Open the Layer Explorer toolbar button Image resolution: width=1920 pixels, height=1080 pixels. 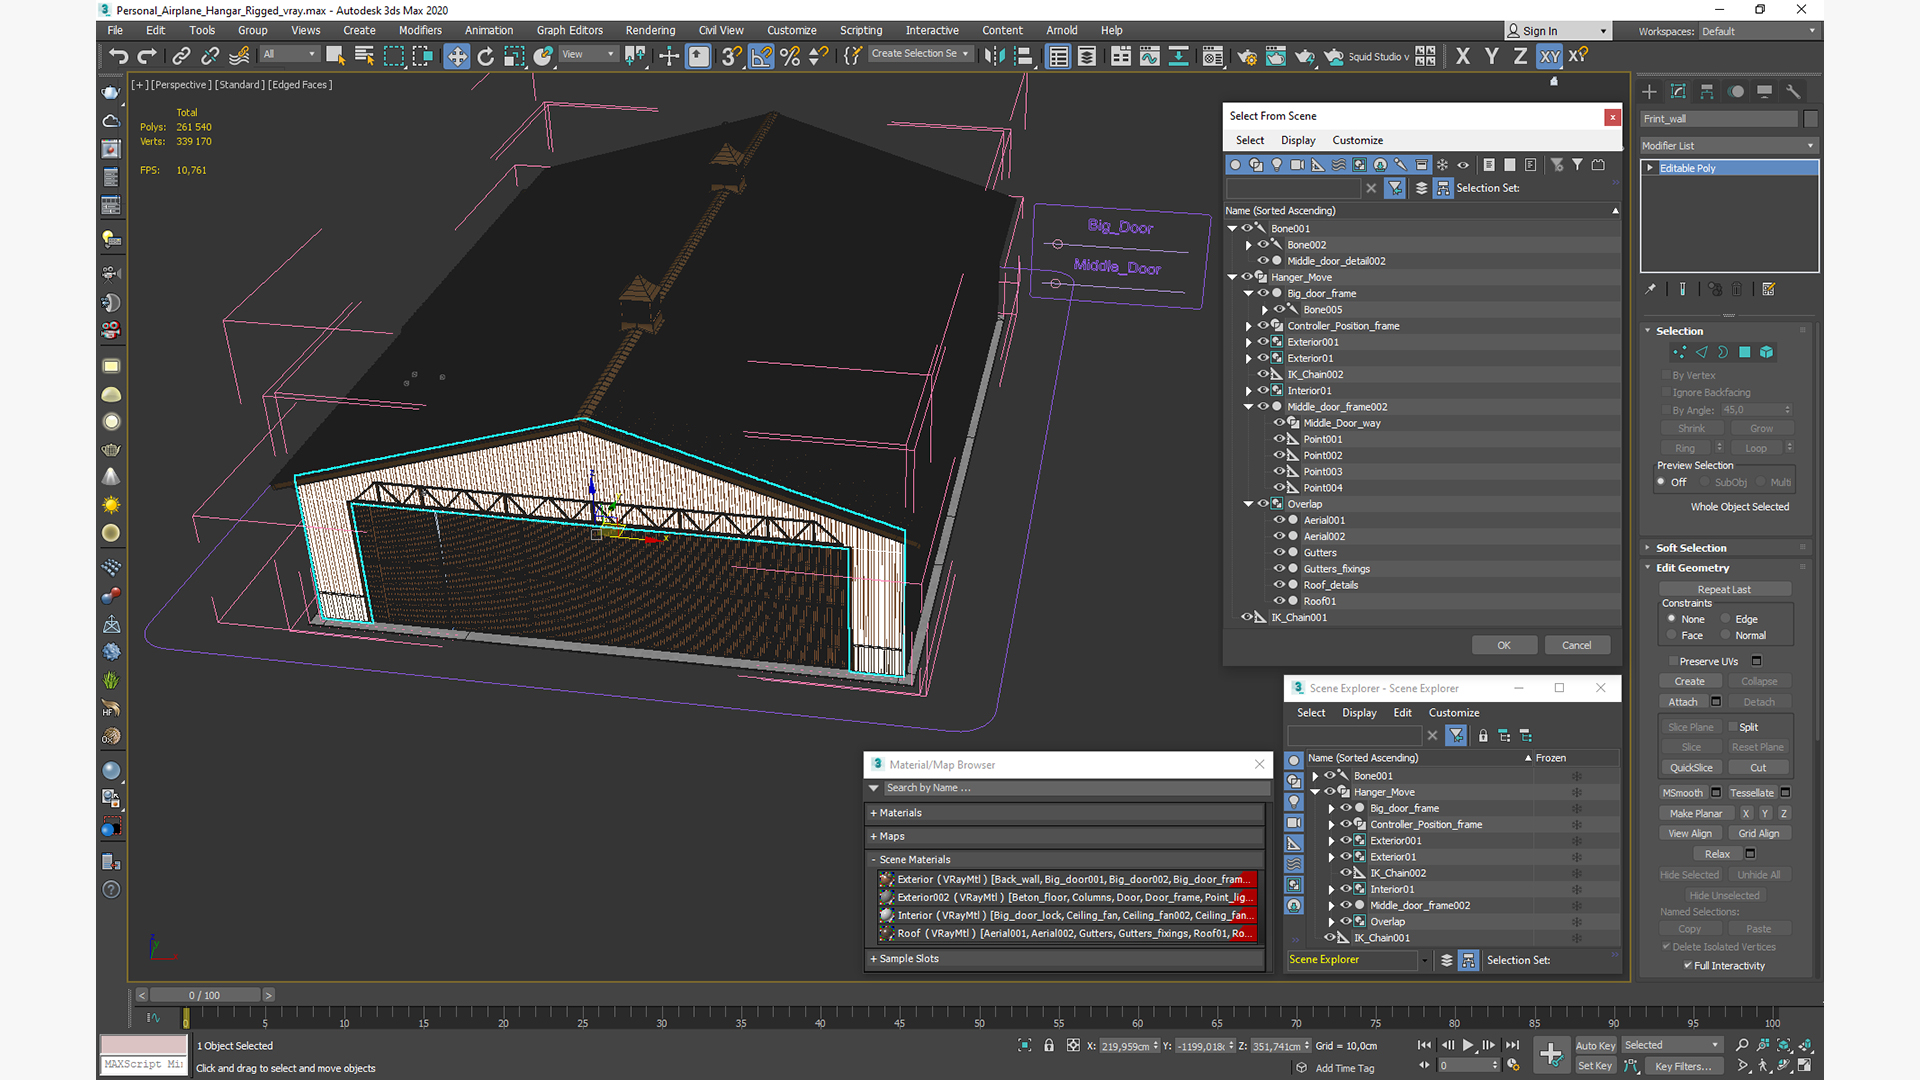coord(1087,56)
